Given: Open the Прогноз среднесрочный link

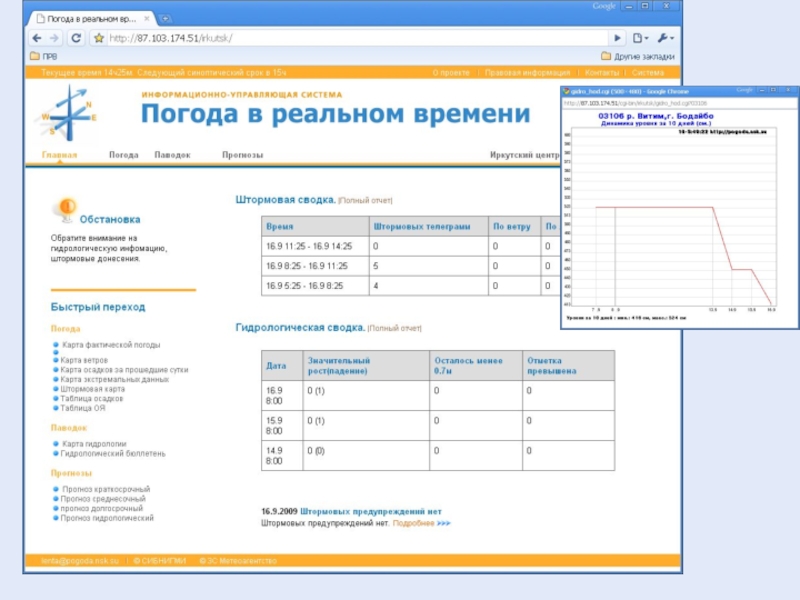Looking at the screenshot, I should (103, 499).
